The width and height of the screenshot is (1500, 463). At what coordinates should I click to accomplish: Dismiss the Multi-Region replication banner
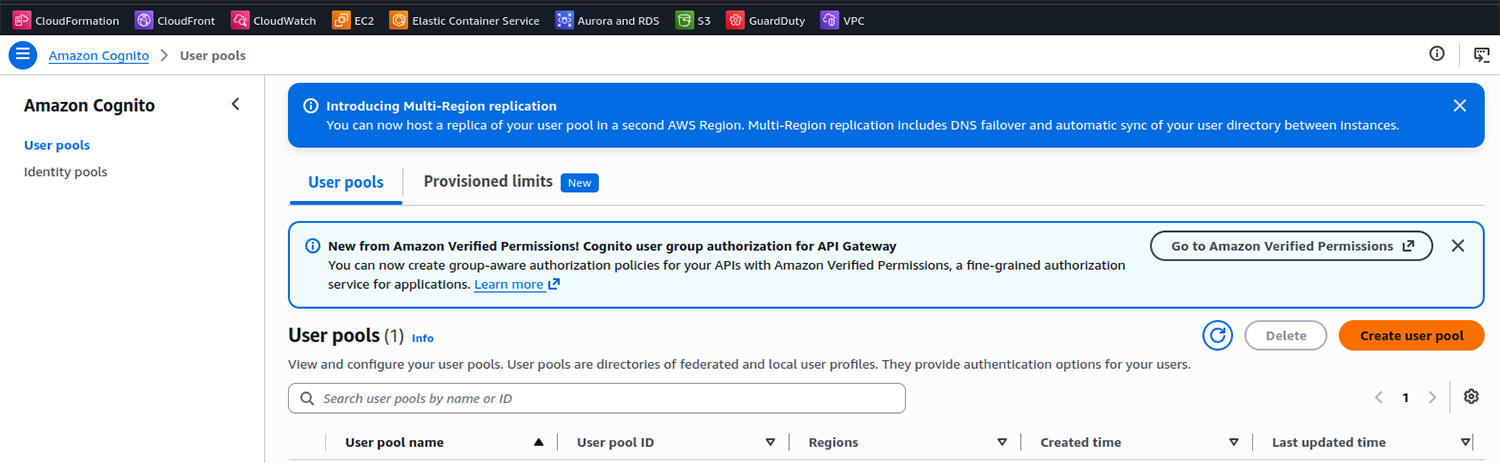click(1460, 105)
